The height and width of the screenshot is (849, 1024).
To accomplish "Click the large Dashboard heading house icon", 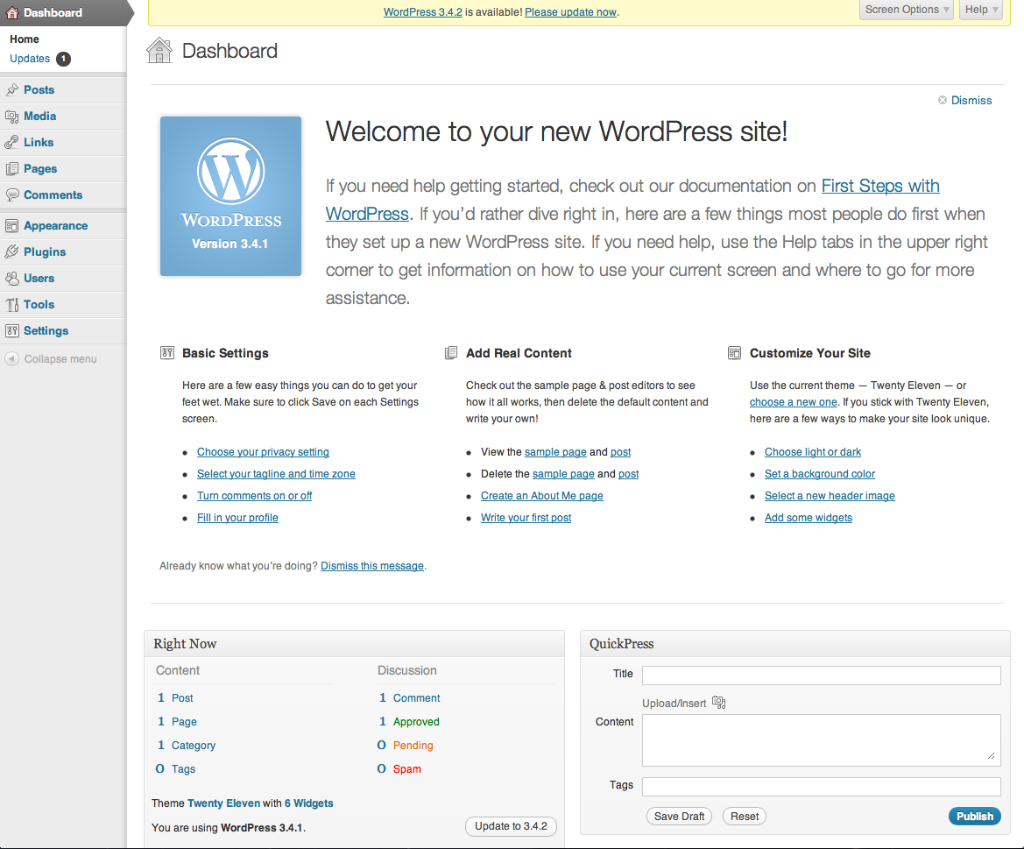I will (x=159, y=50).
